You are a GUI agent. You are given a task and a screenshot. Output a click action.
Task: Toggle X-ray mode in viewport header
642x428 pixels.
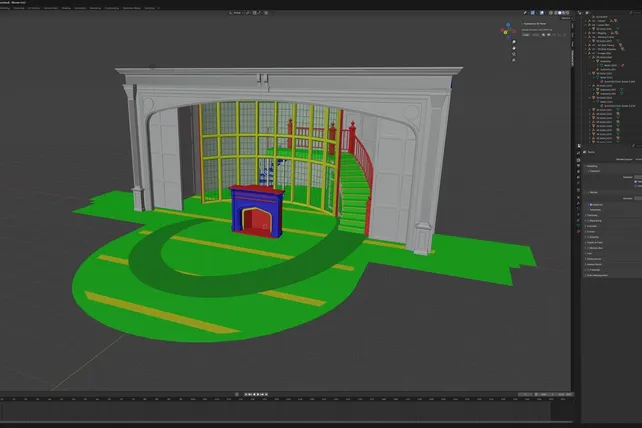pyautogui.click(x=551, y=13)
